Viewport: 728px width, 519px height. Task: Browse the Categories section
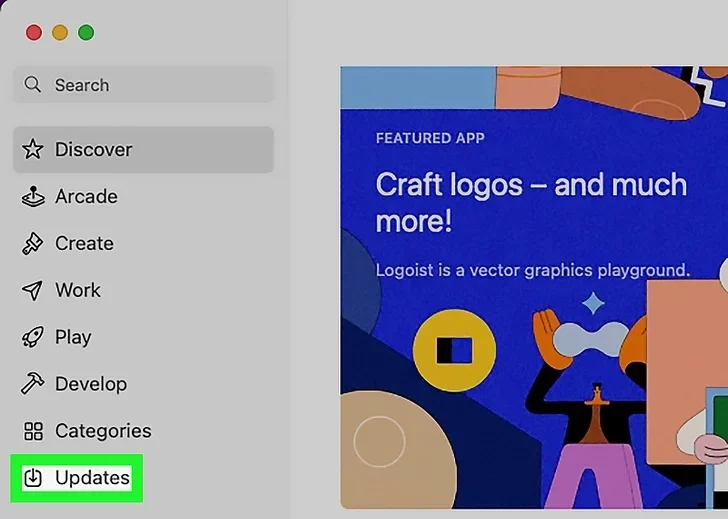pos(143,431)
